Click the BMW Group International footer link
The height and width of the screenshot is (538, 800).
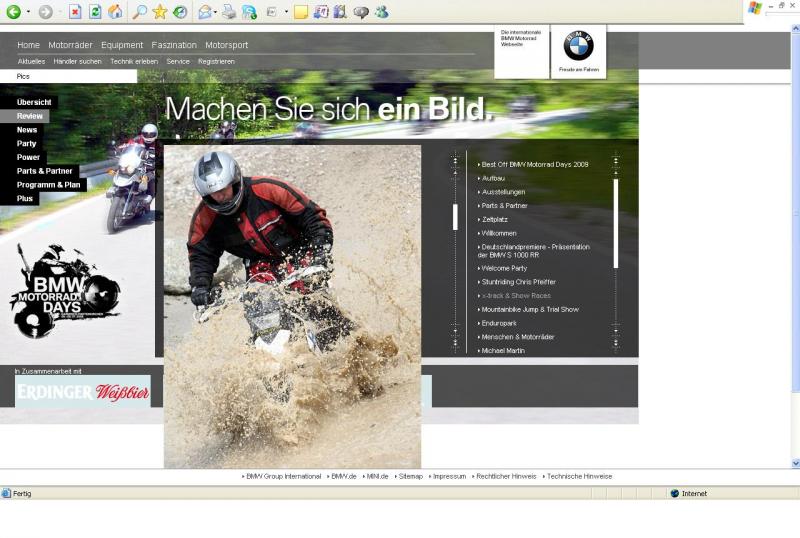[283, 476]
